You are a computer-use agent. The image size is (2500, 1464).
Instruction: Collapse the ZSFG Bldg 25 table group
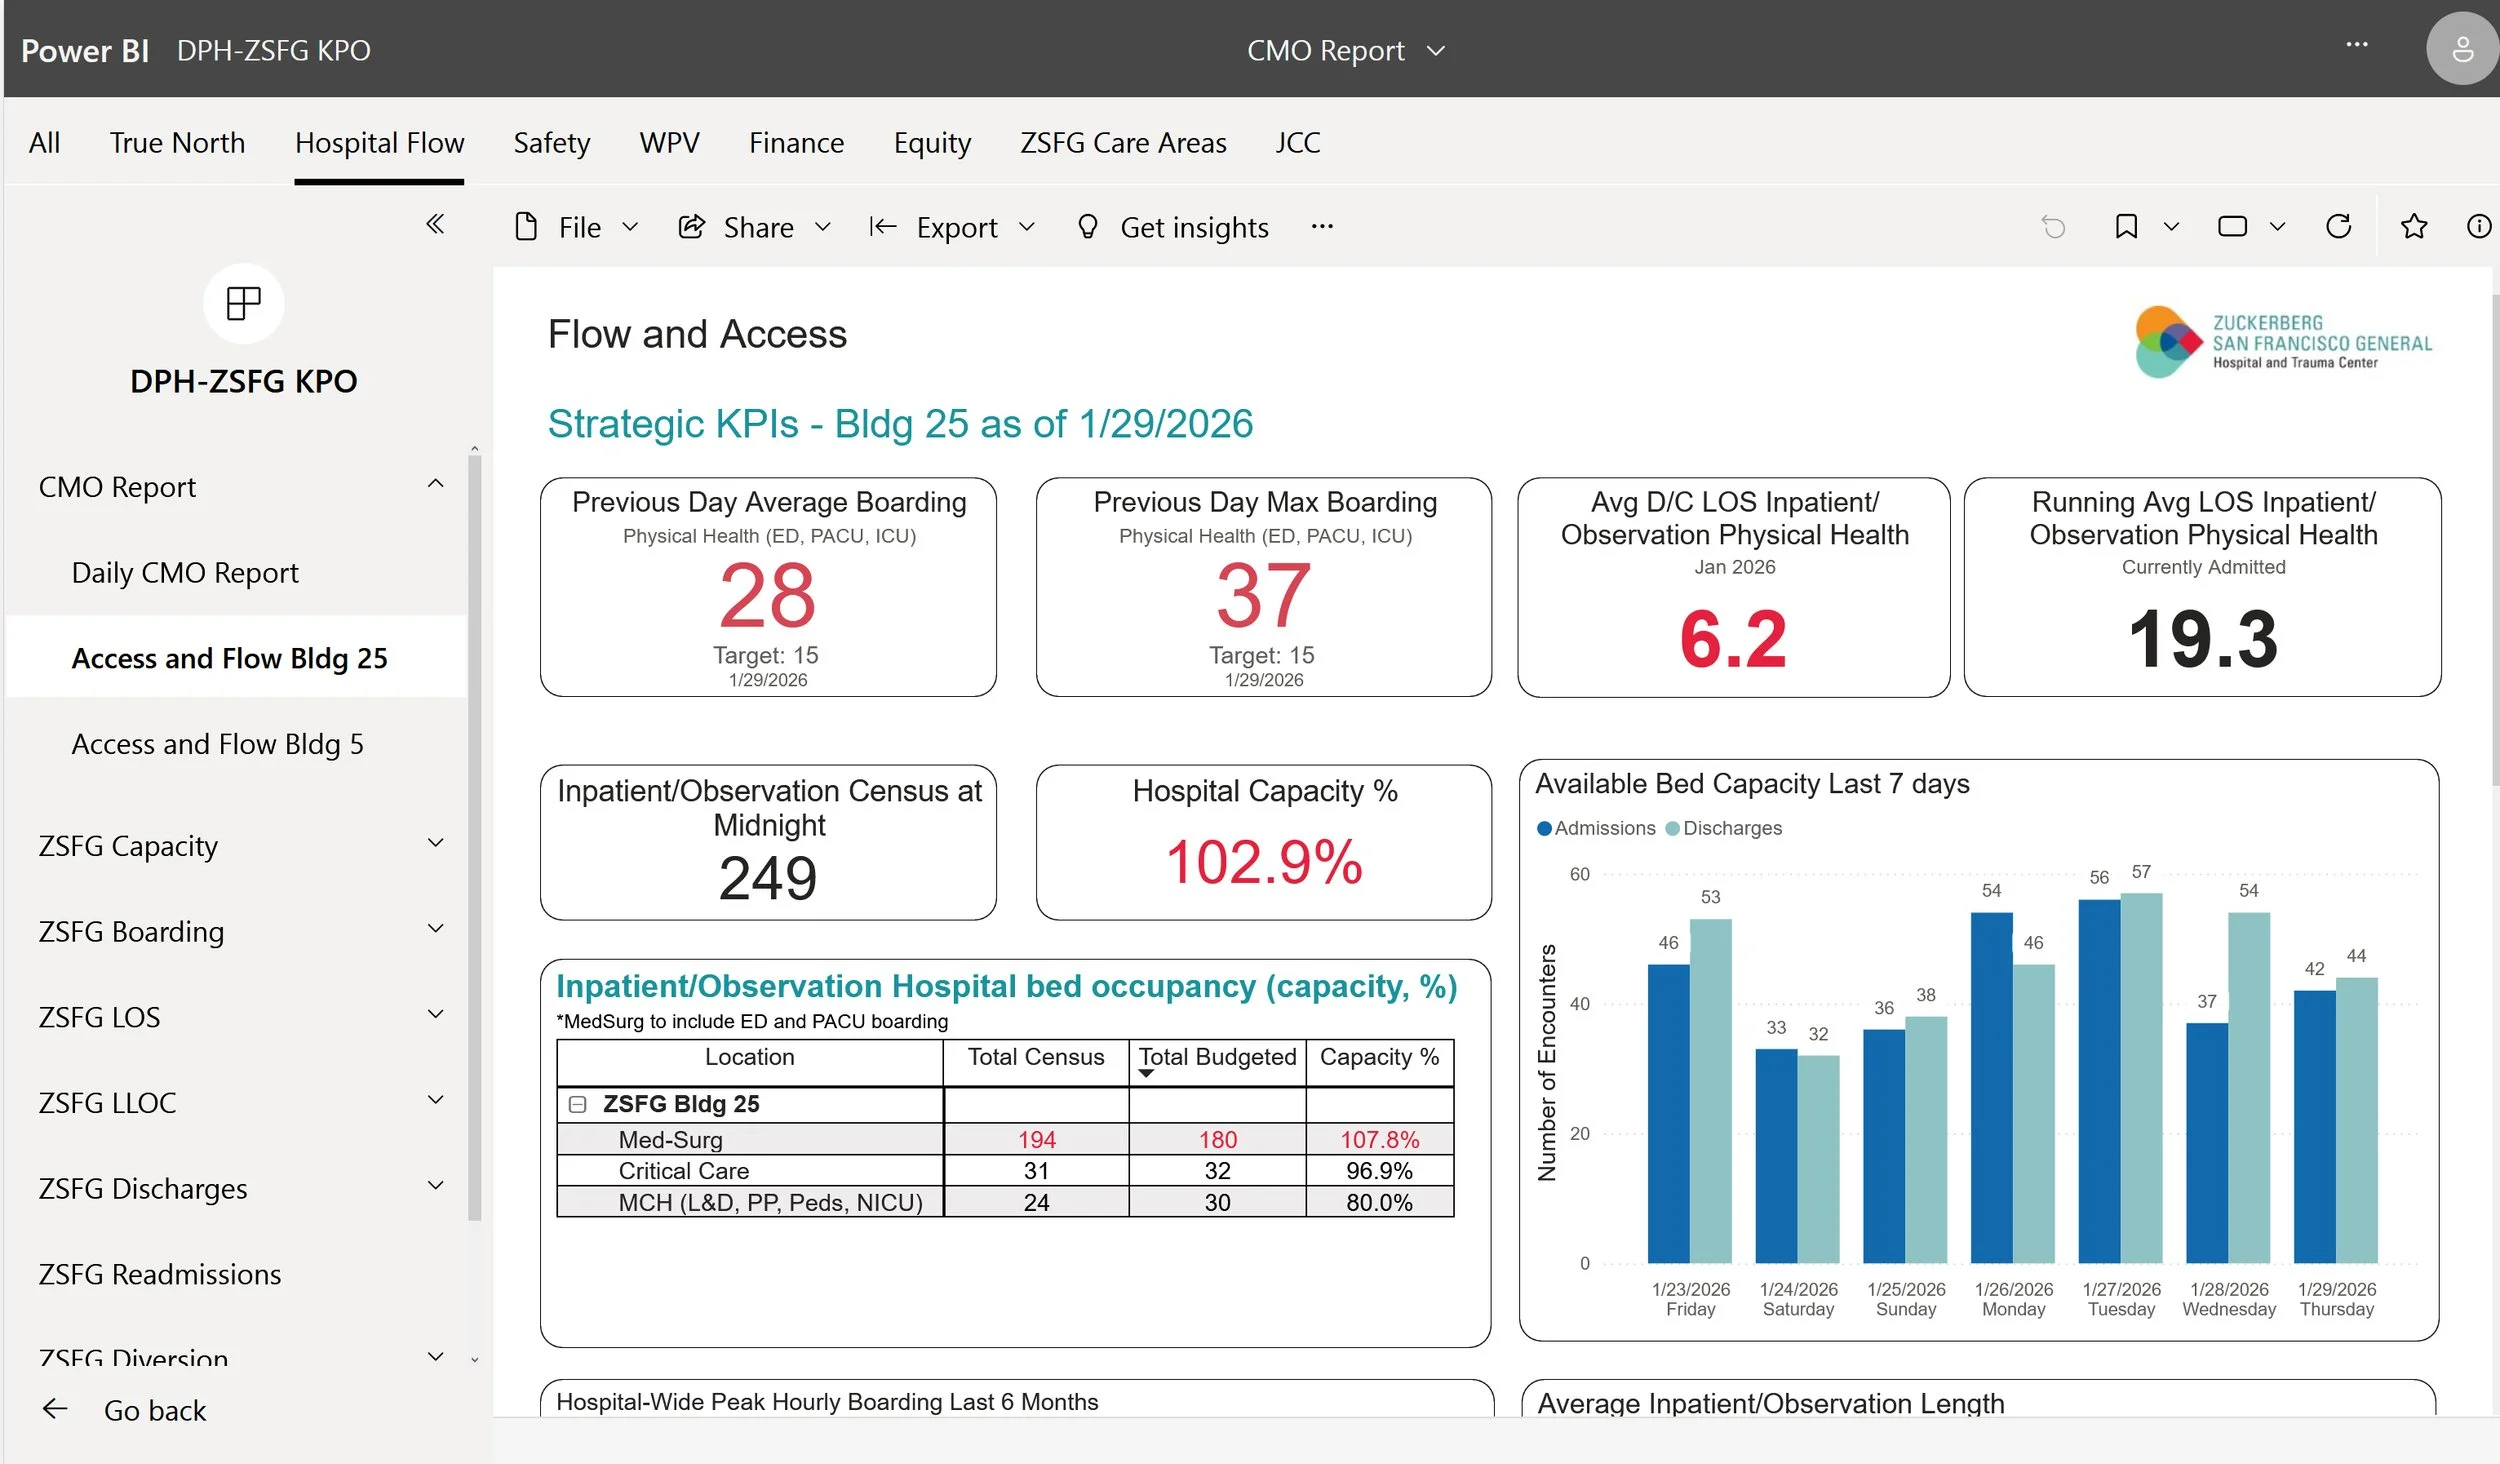[x=578, y=1104]
